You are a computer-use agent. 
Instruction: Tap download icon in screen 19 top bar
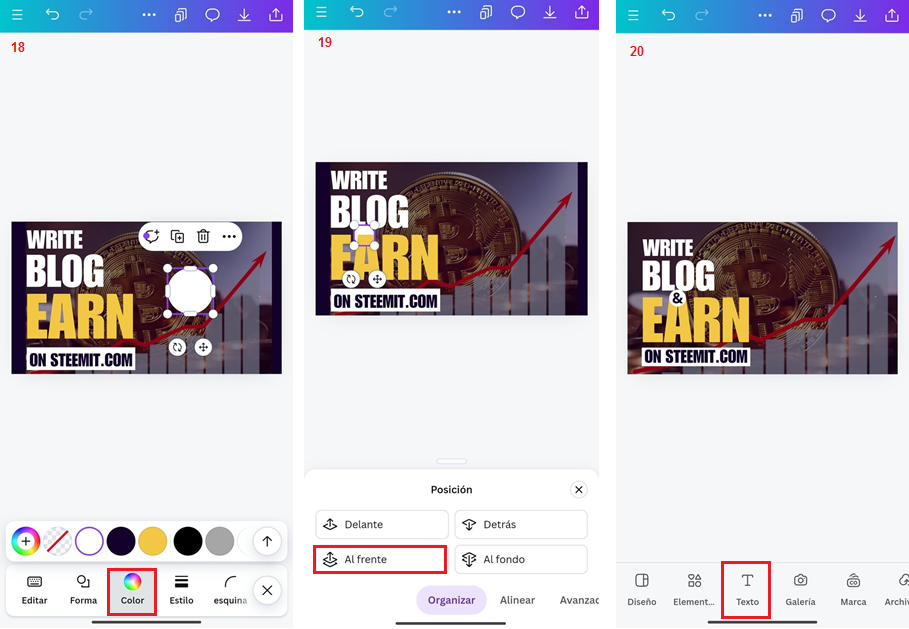550,12
